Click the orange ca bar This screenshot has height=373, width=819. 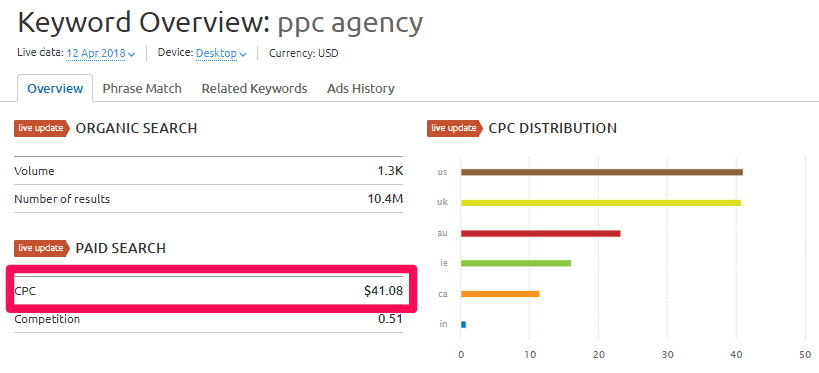(500, 294)
